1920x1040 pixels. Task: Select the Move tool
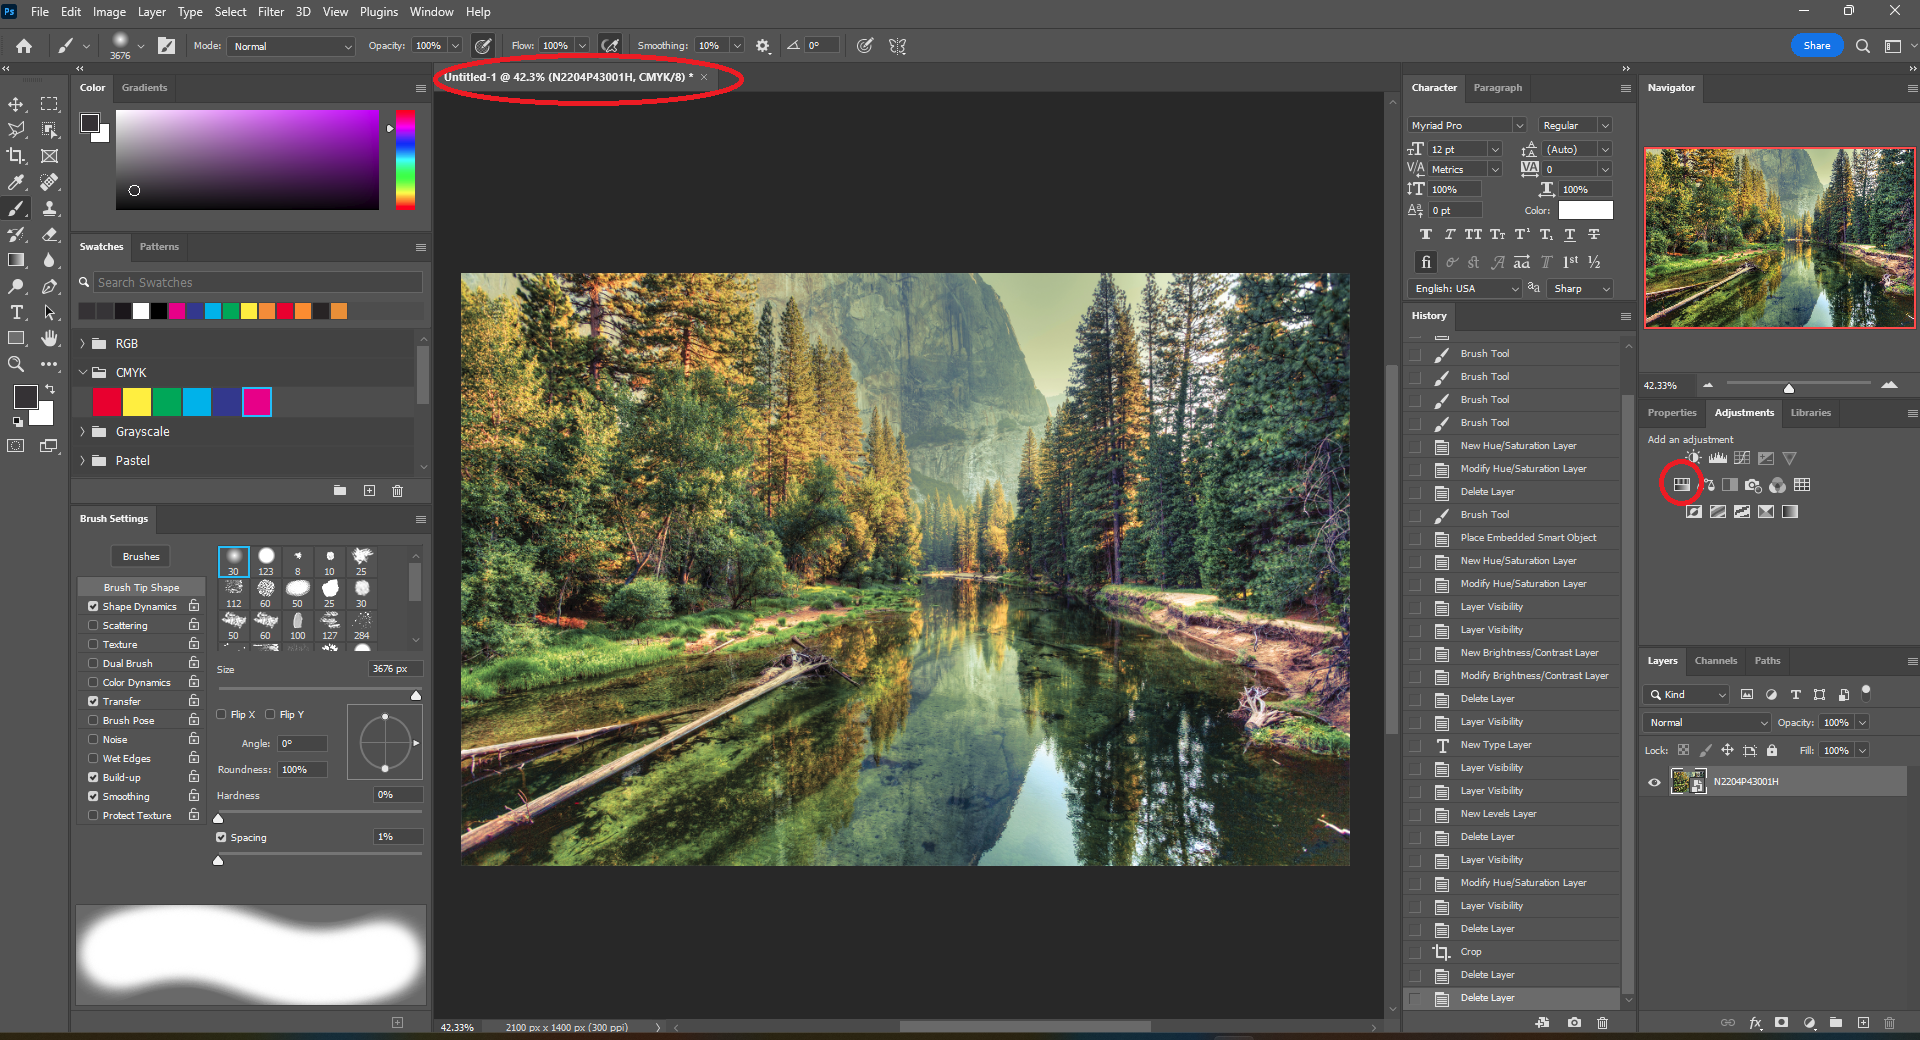click(x=17, y=104)
